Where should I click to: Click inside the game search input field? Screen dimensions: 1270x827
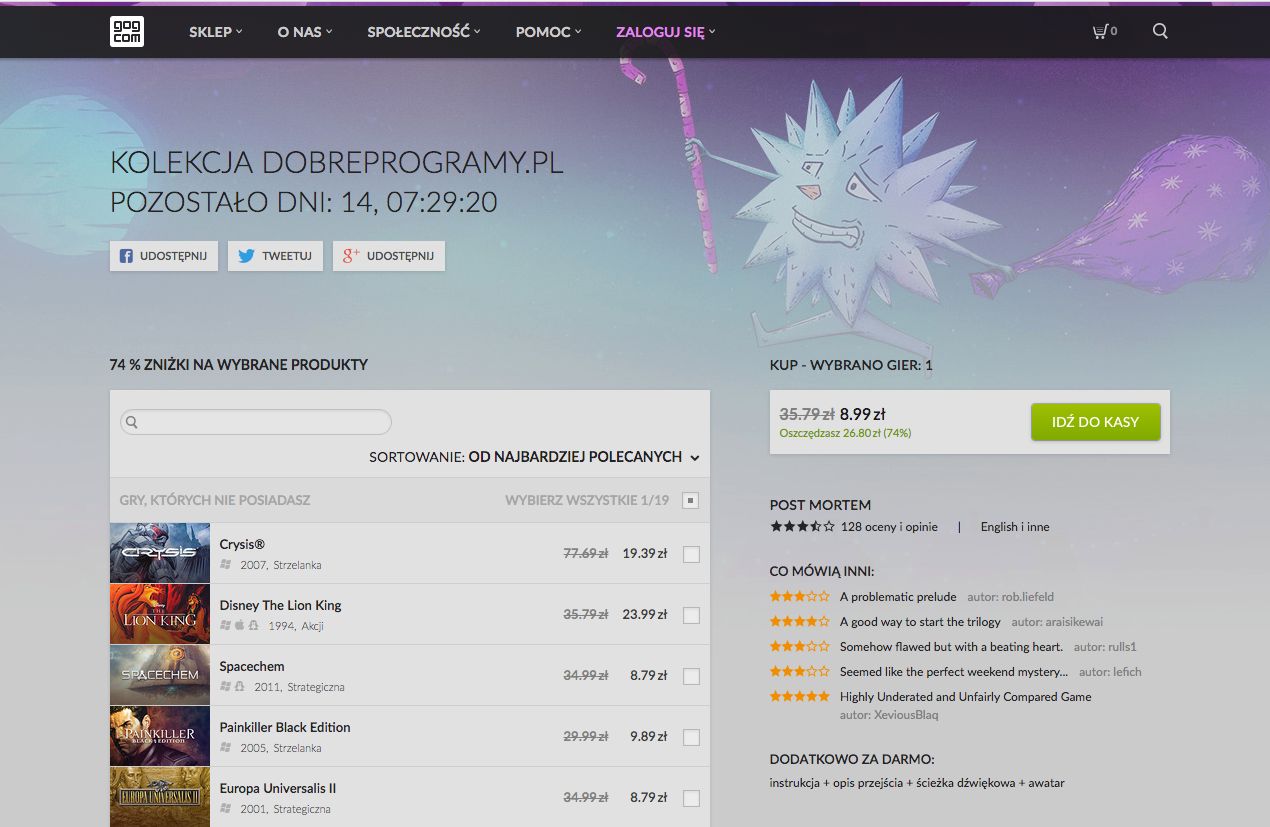point(255,422)
